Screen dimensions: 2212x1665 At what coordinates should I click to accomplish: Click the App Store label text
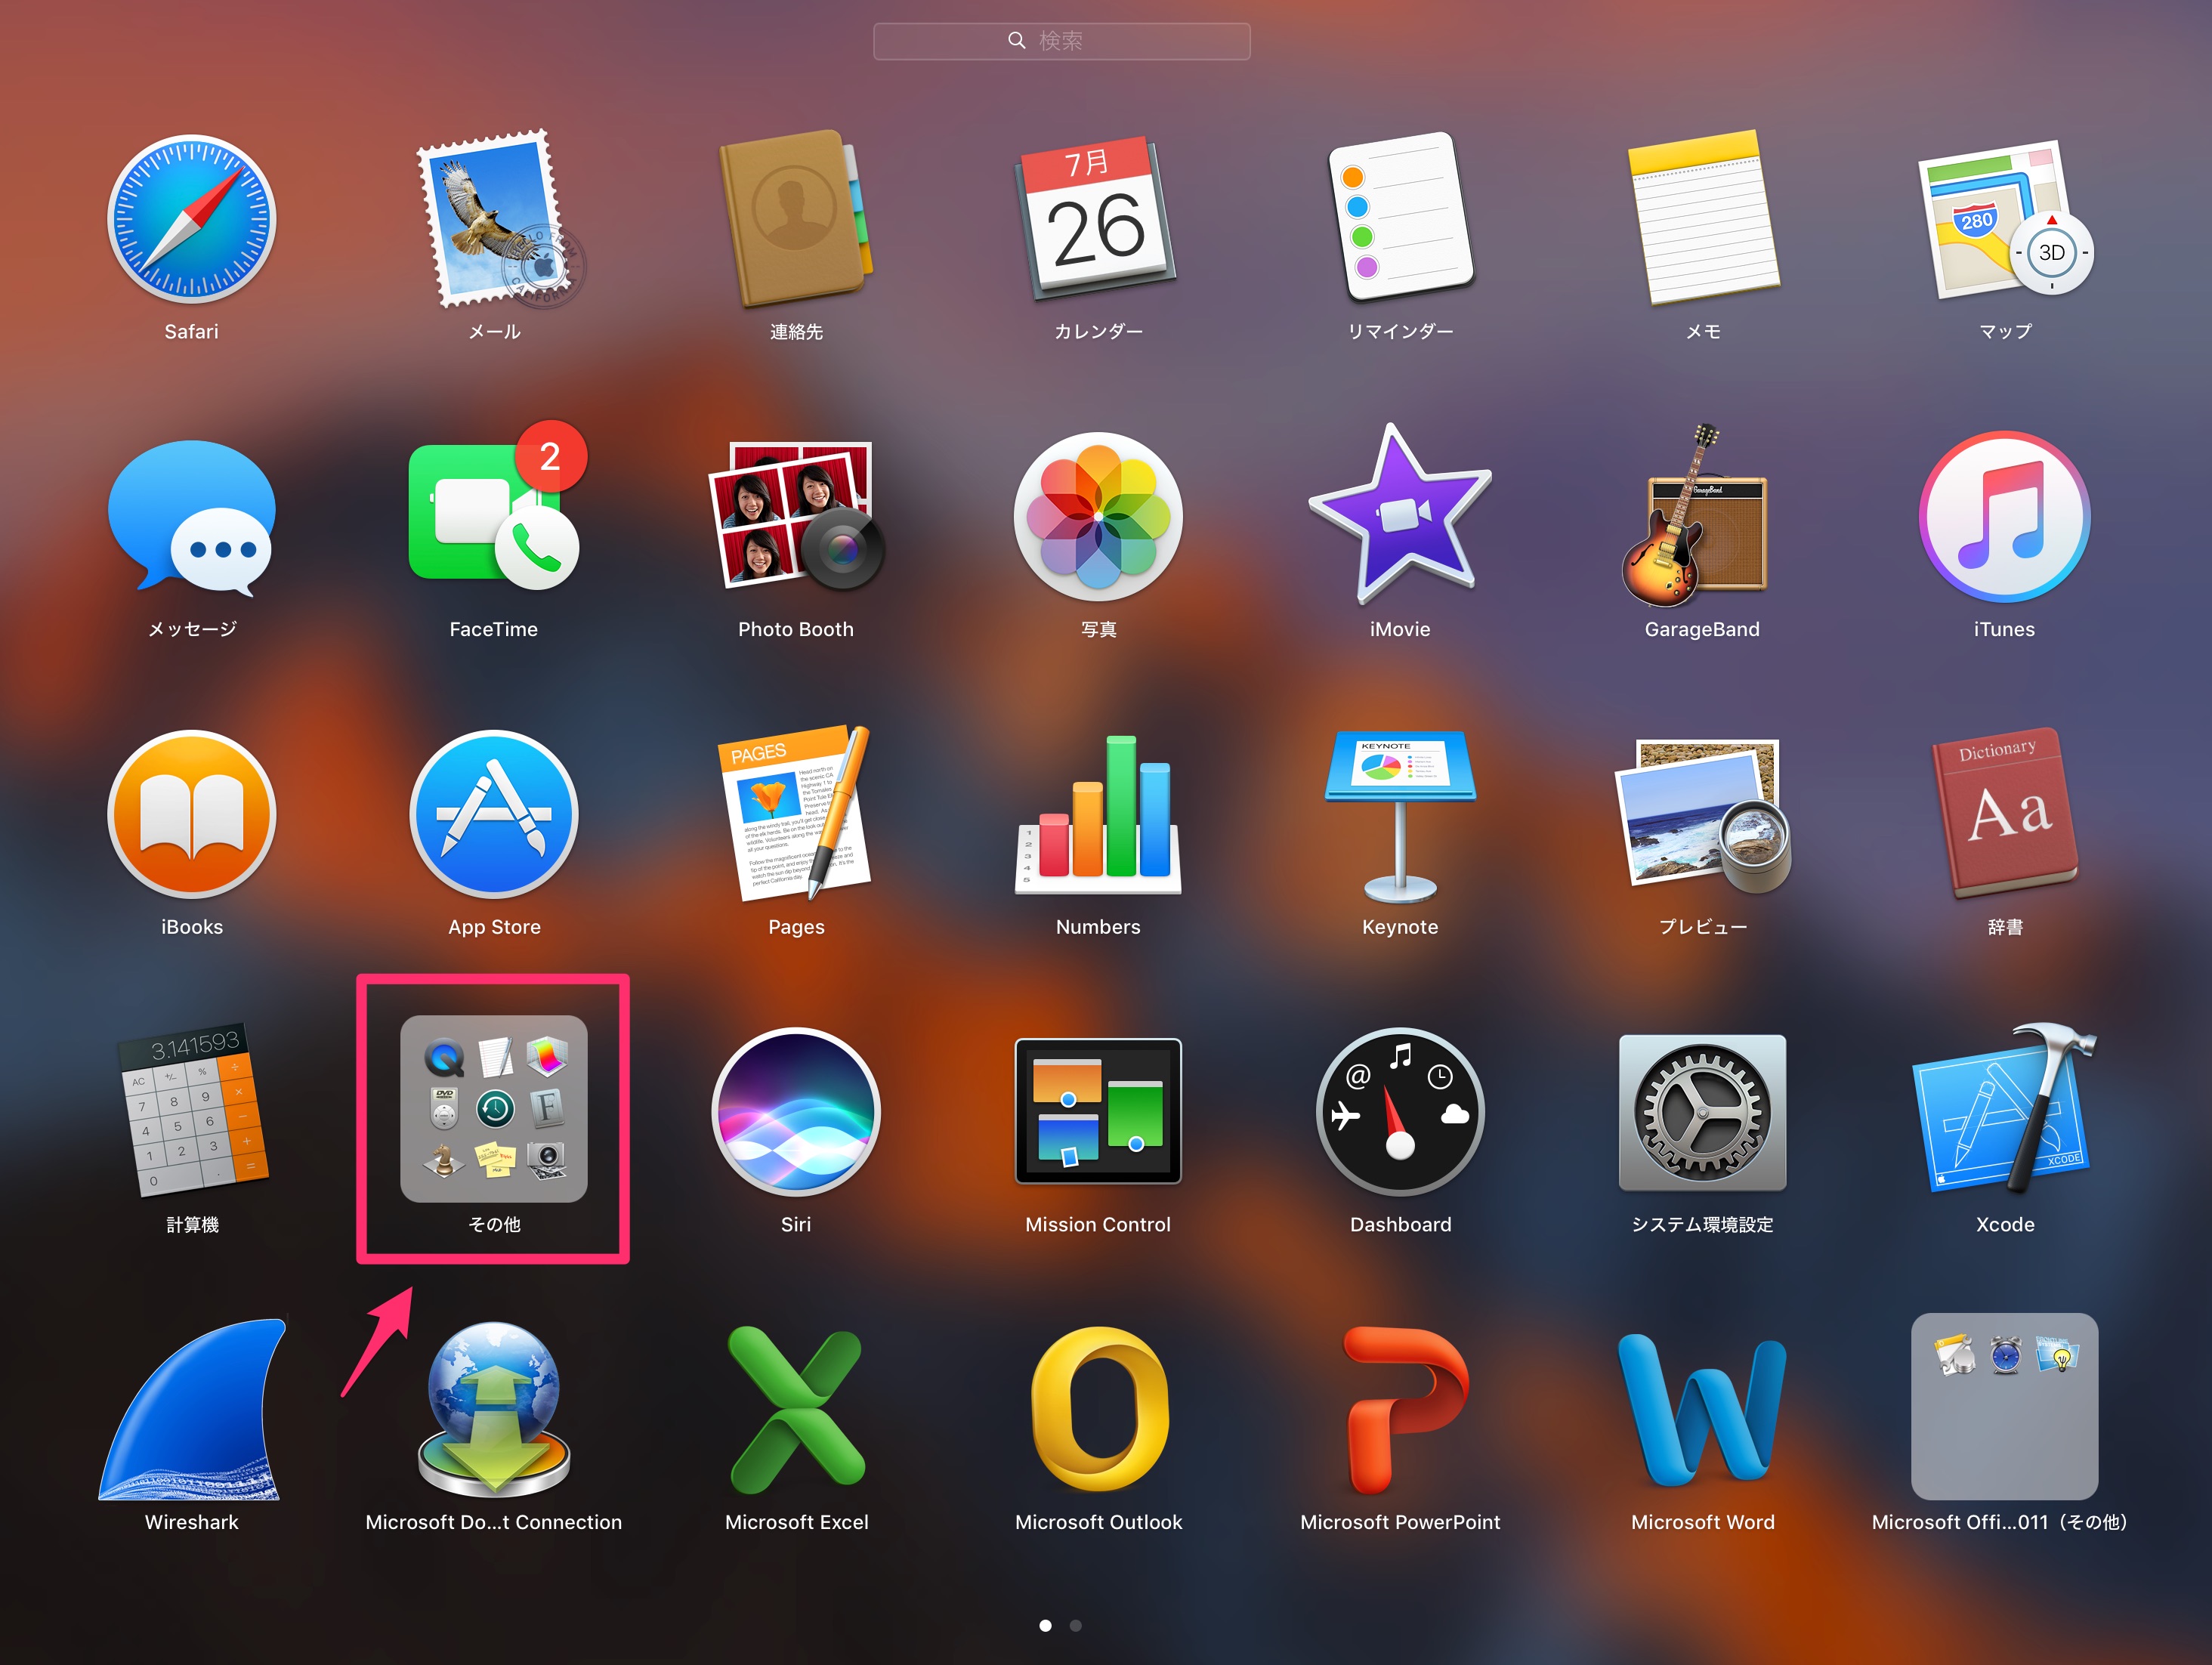tap(494, 927)
